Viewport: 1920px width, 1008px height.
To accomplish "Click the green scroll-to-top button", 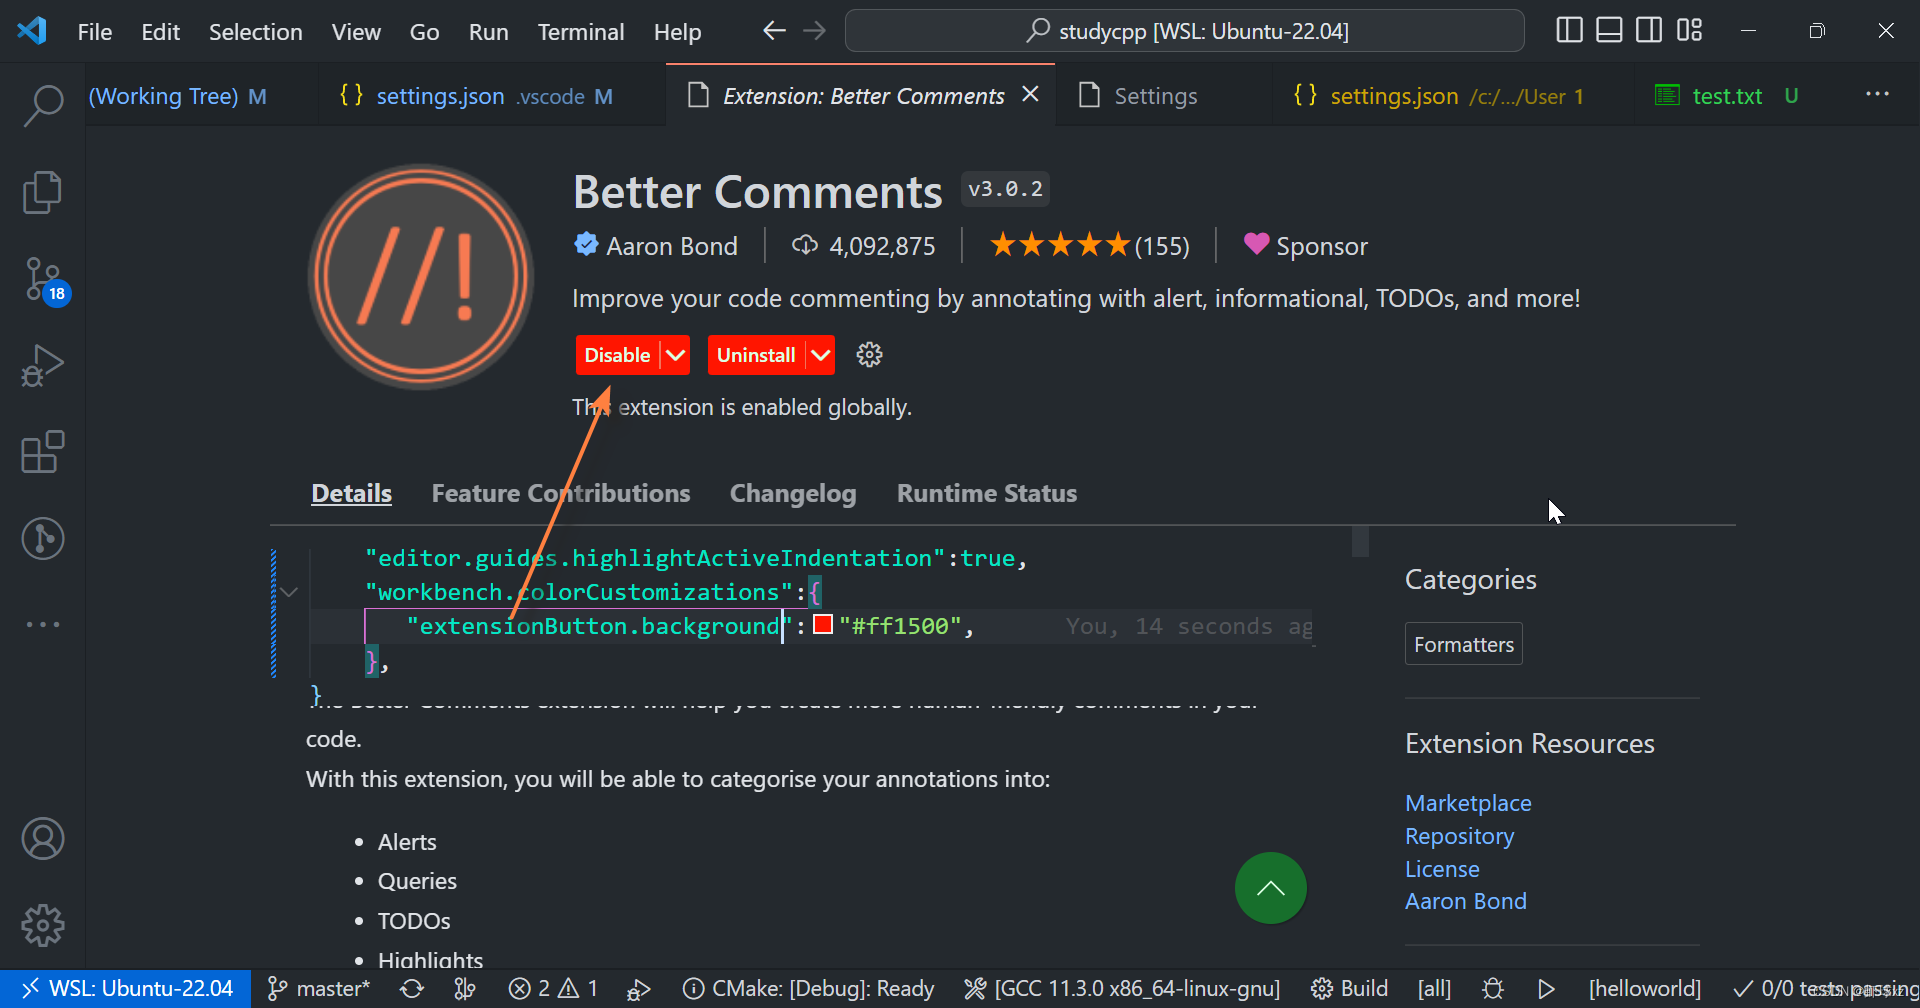I will tap(1270, 888).
